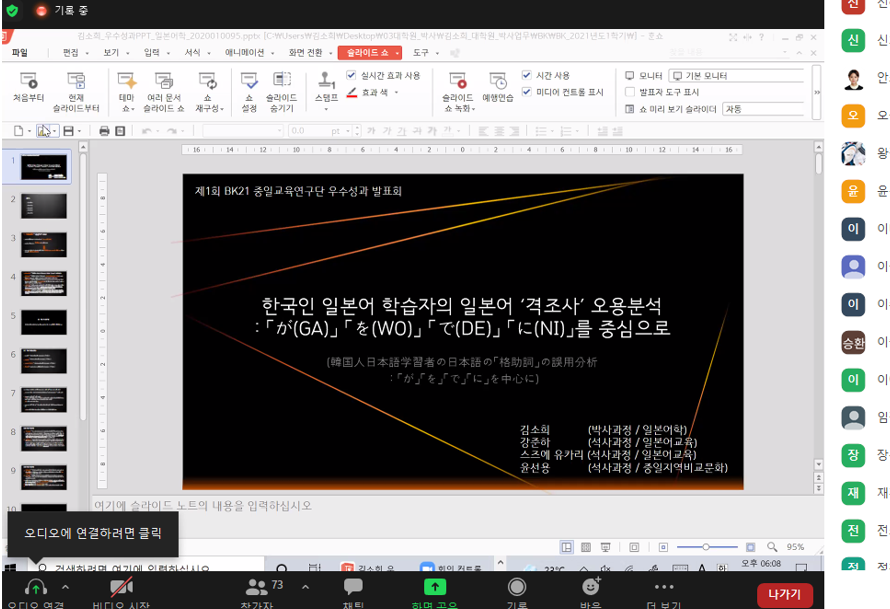Image resolution: width=890 pixels, height=609 pixels.
Task: Open Zoom reactions (반응) icon
Action: pyautogui.click(x=591, y=588)
